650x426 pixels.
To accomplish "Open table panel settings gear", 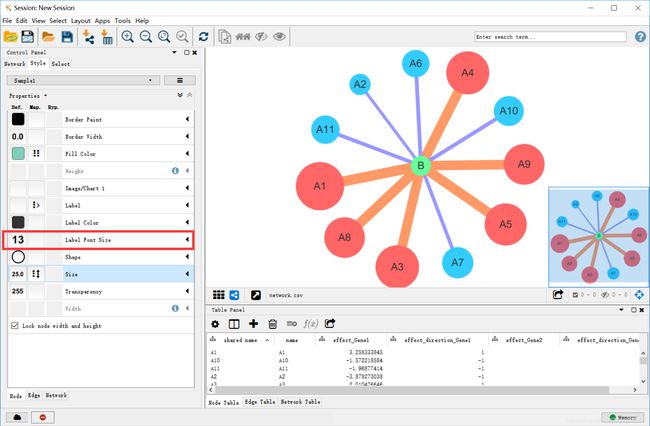I will [x=215, y=324].
